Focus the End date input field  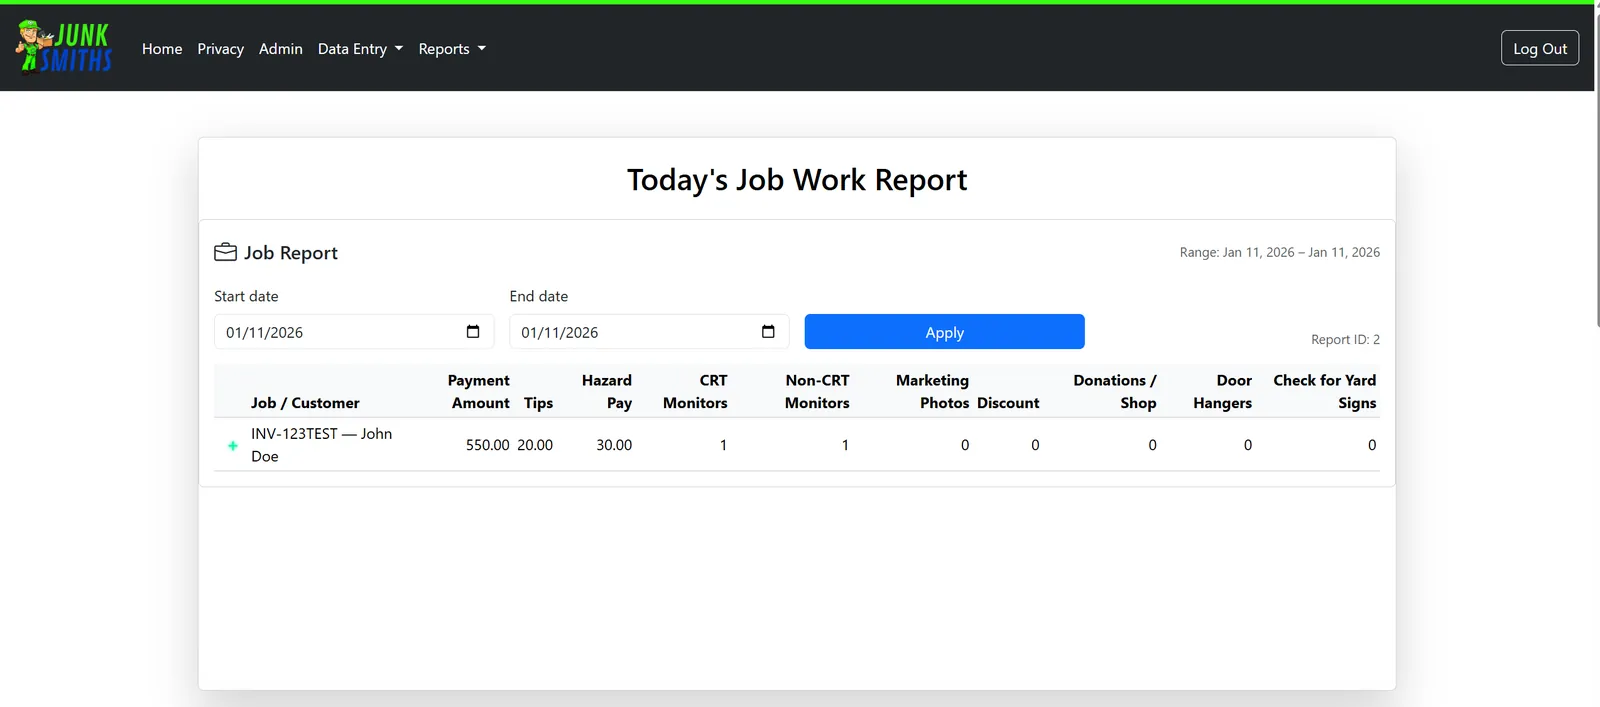click(x=630, y=332)
